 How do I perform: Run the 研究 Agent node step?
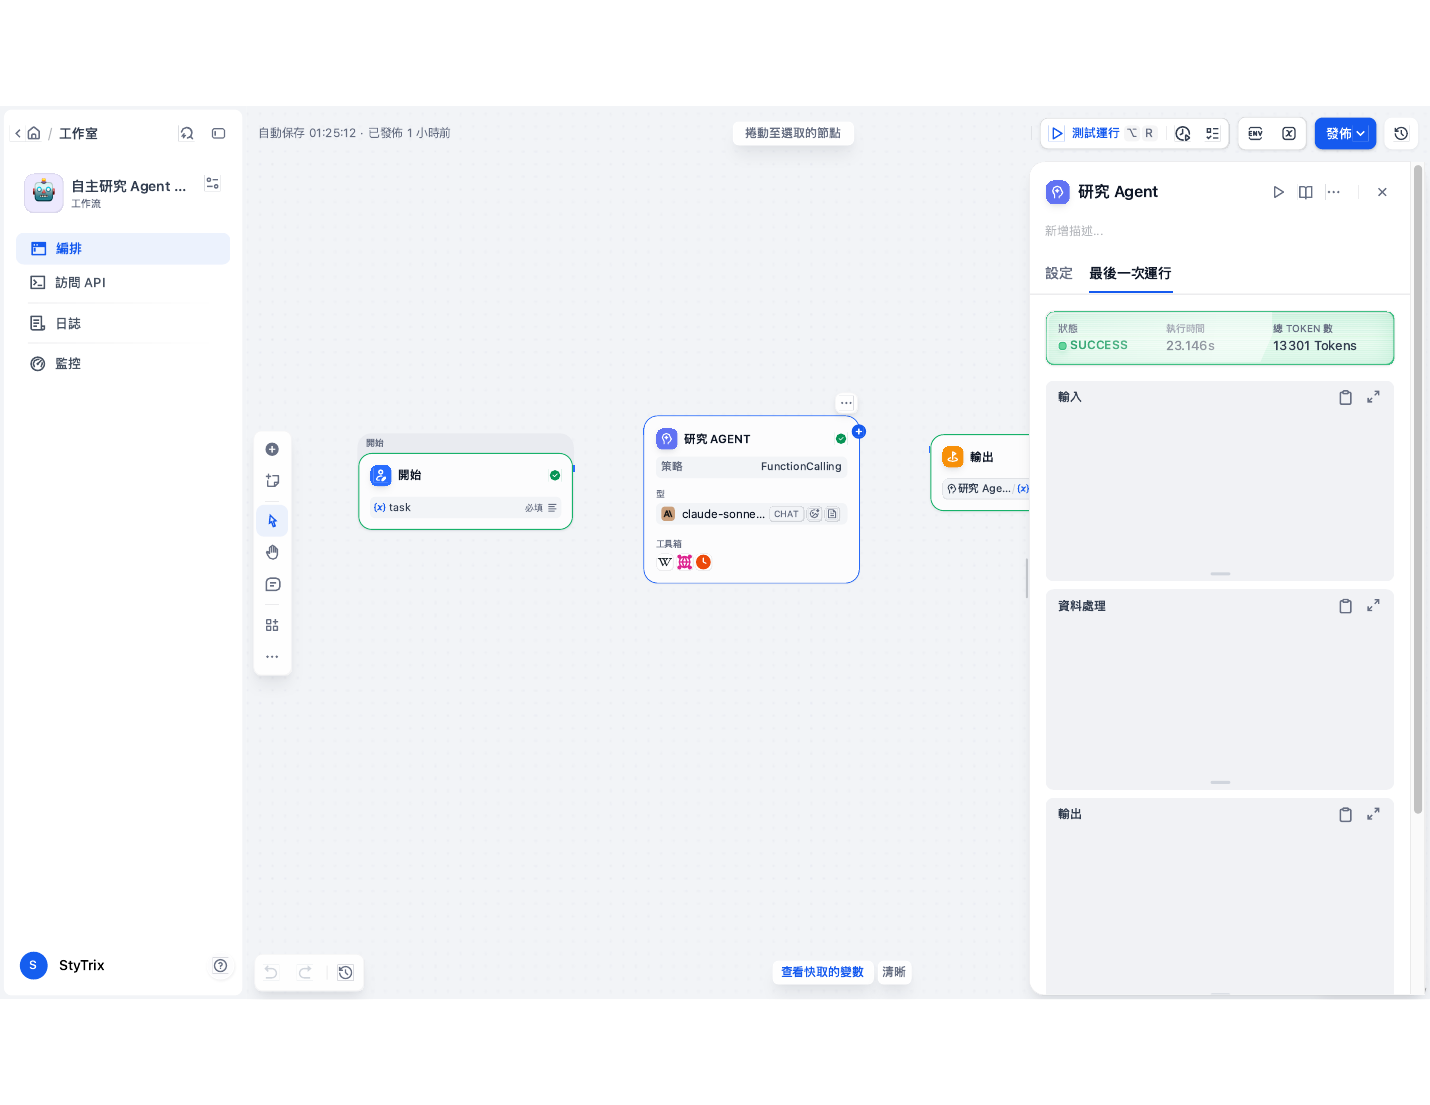coord(1278,192)
